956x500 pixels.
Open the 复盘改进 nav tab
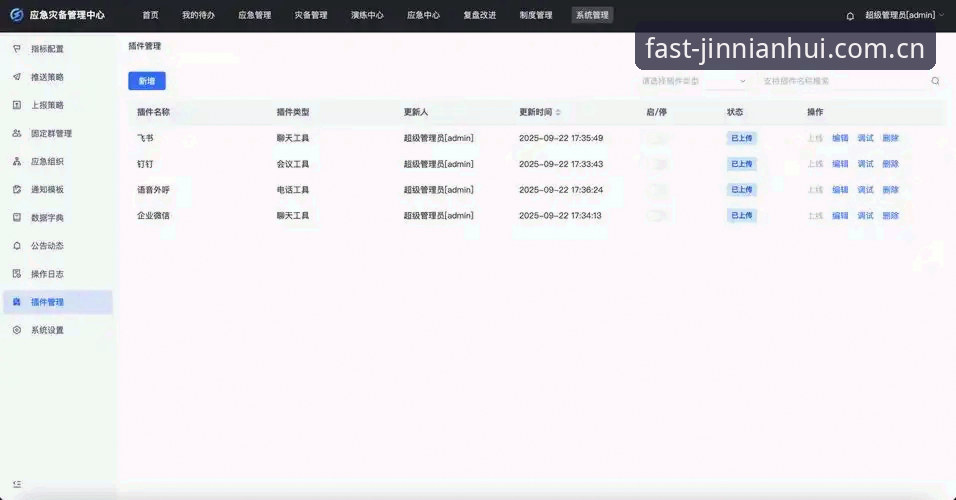[x=480, y=15]
